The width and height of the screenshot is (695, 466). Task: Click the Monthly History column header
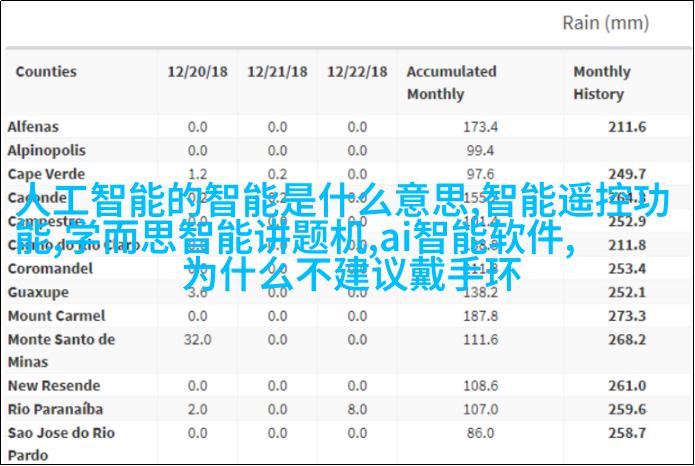click(602, 83)
